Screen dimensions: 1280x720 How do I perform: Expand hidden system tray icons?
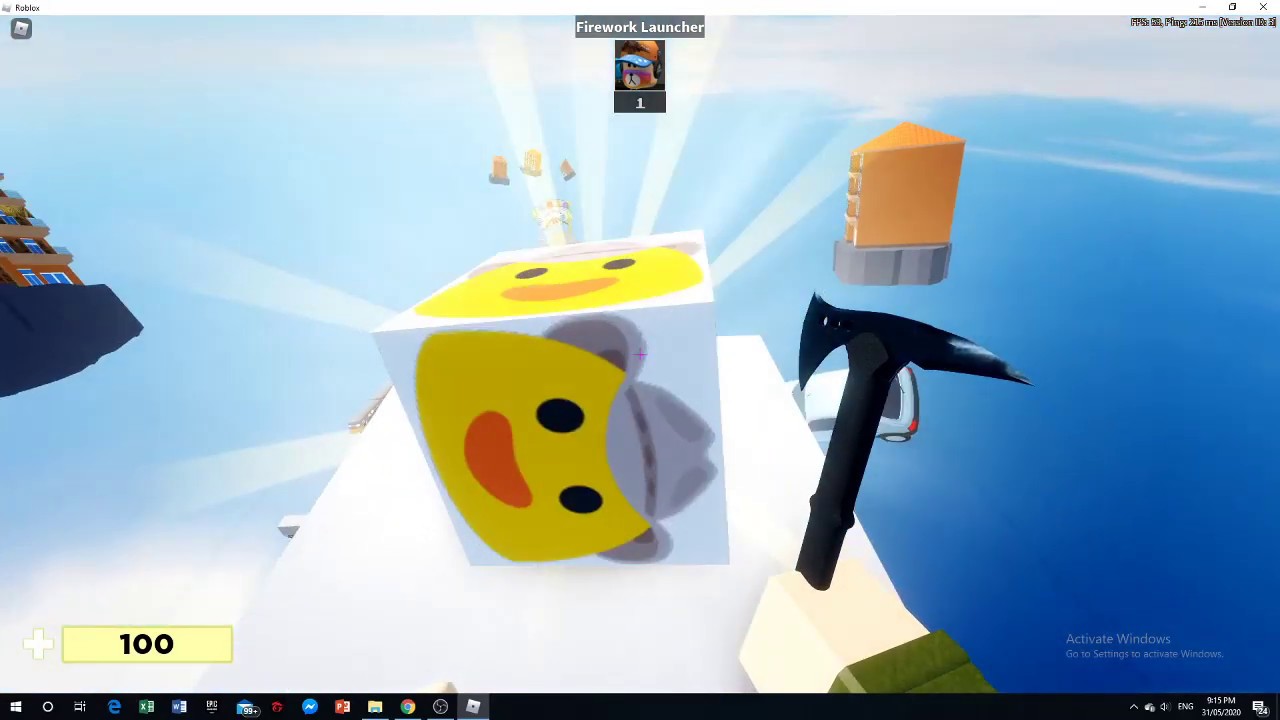click(x=1133, y=707)
